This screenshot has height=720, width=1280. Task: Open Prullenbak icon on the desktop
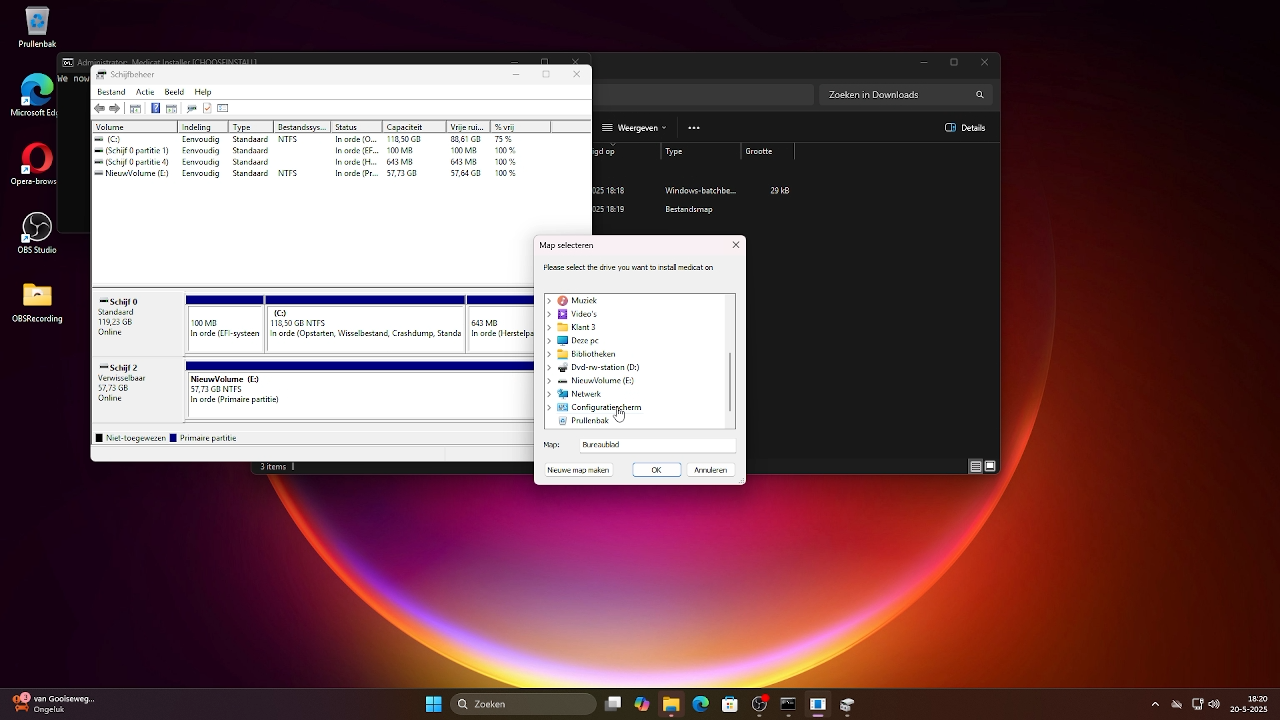tap(37, 28)
